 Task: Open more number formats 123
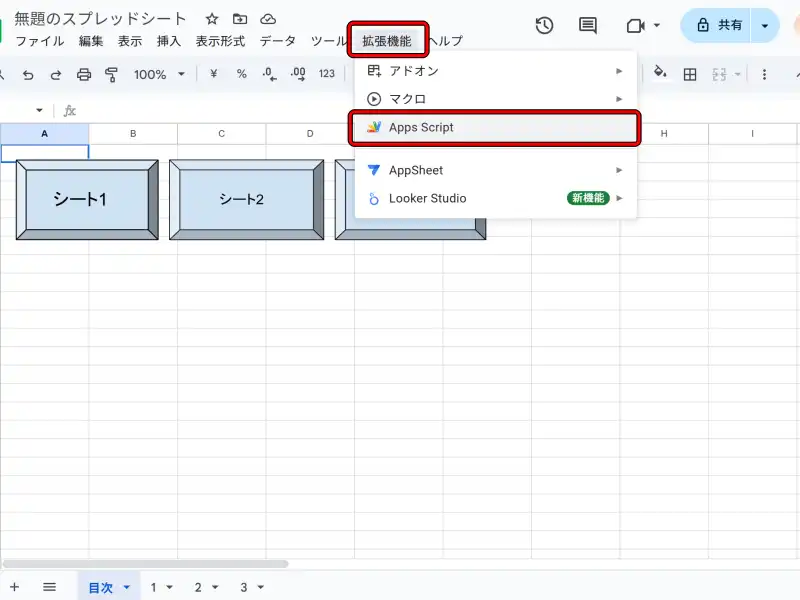[327, 74]
